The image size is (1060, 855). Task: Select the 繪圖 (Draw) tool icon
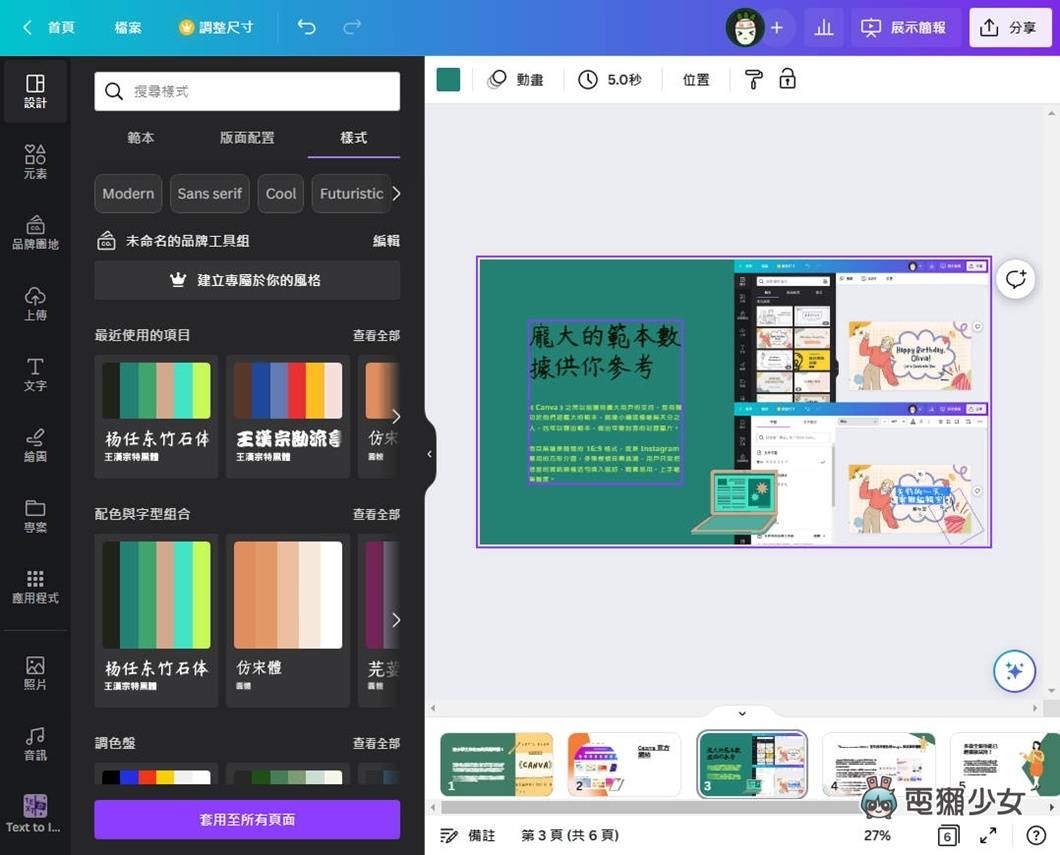point(35,442)
